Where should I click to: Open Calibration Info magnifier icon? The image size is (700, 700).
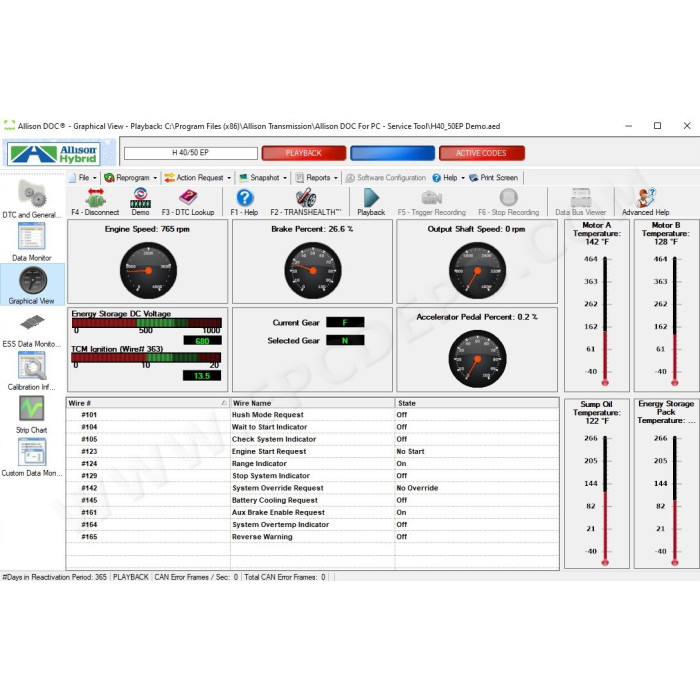pos(32,366)
